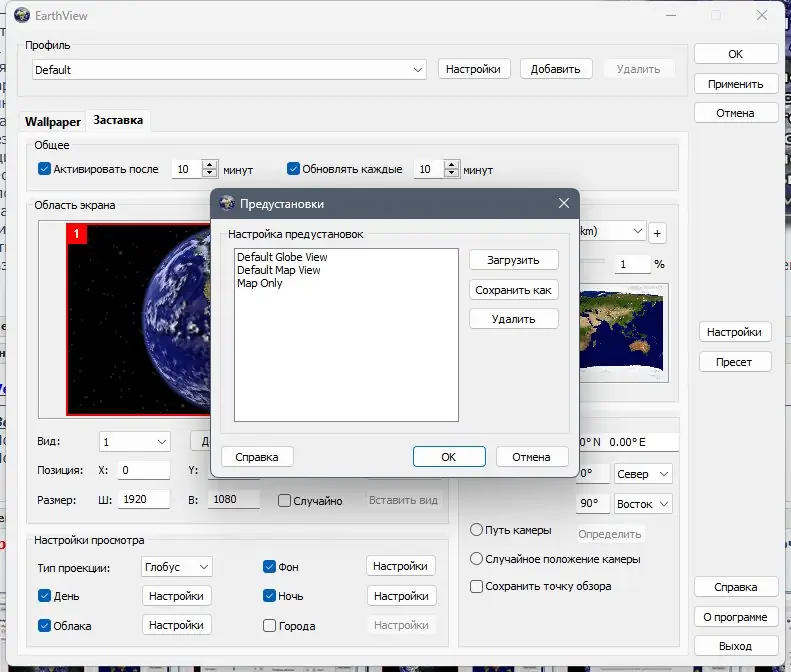Click Добавить profile button

coord(555,69)
